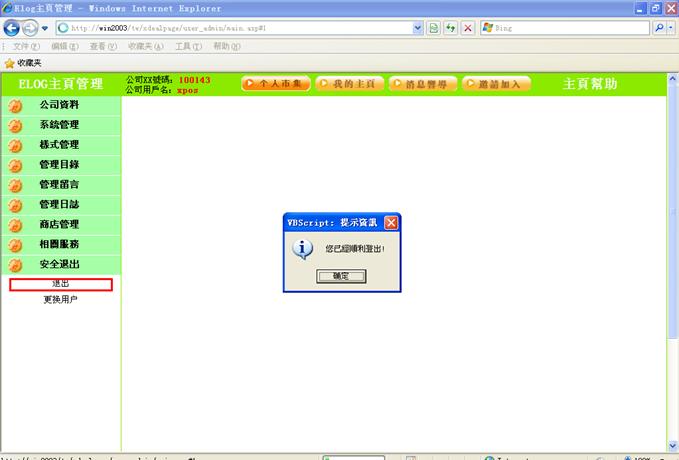Open the address bar URL dropdown
Viewport: 679px width, 460px height.
(x=417, y=28)
